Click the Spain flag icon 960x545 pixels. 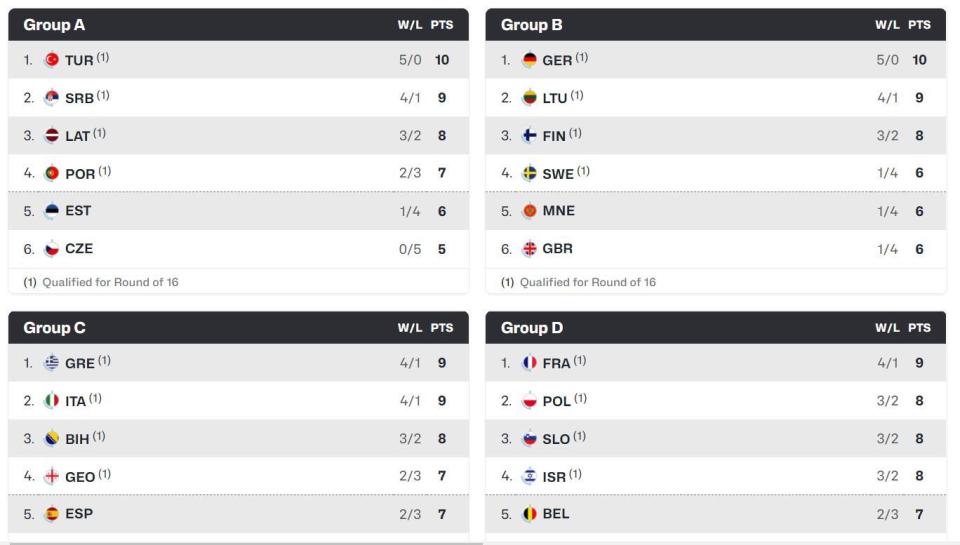(x=52, y=514)
